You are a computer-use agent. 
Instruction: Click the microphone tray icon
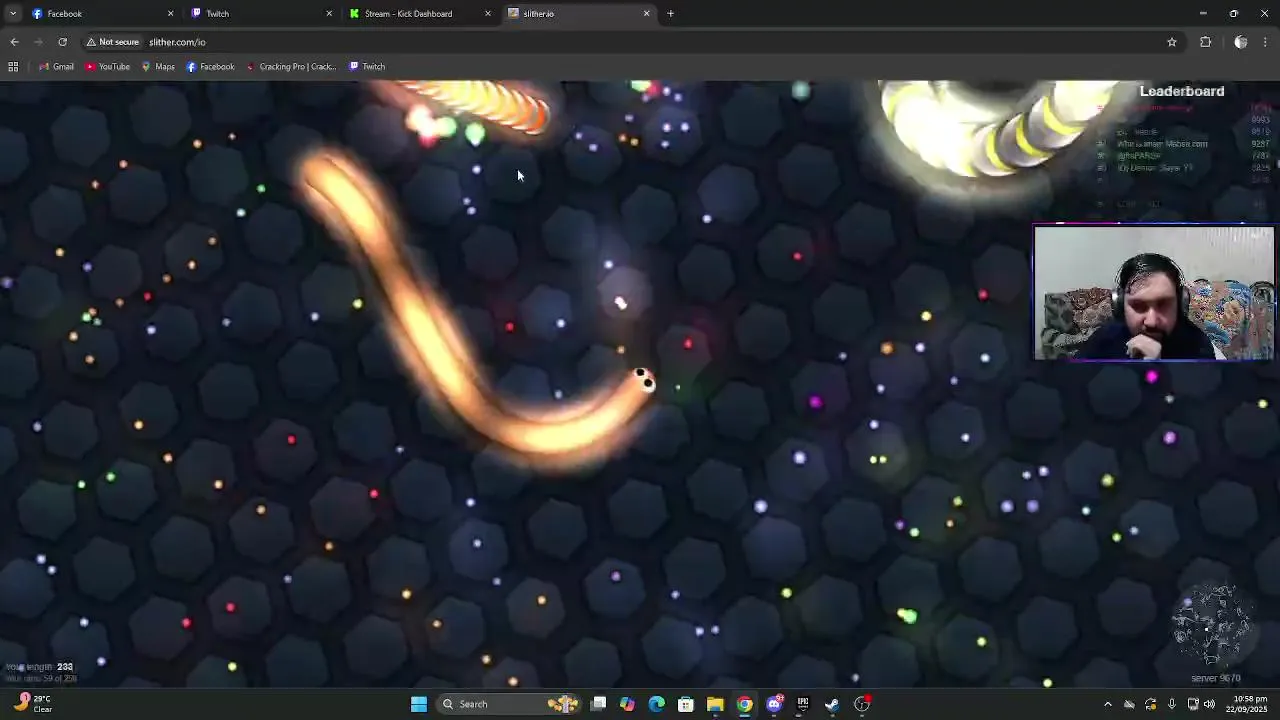tap(1171, 704)
